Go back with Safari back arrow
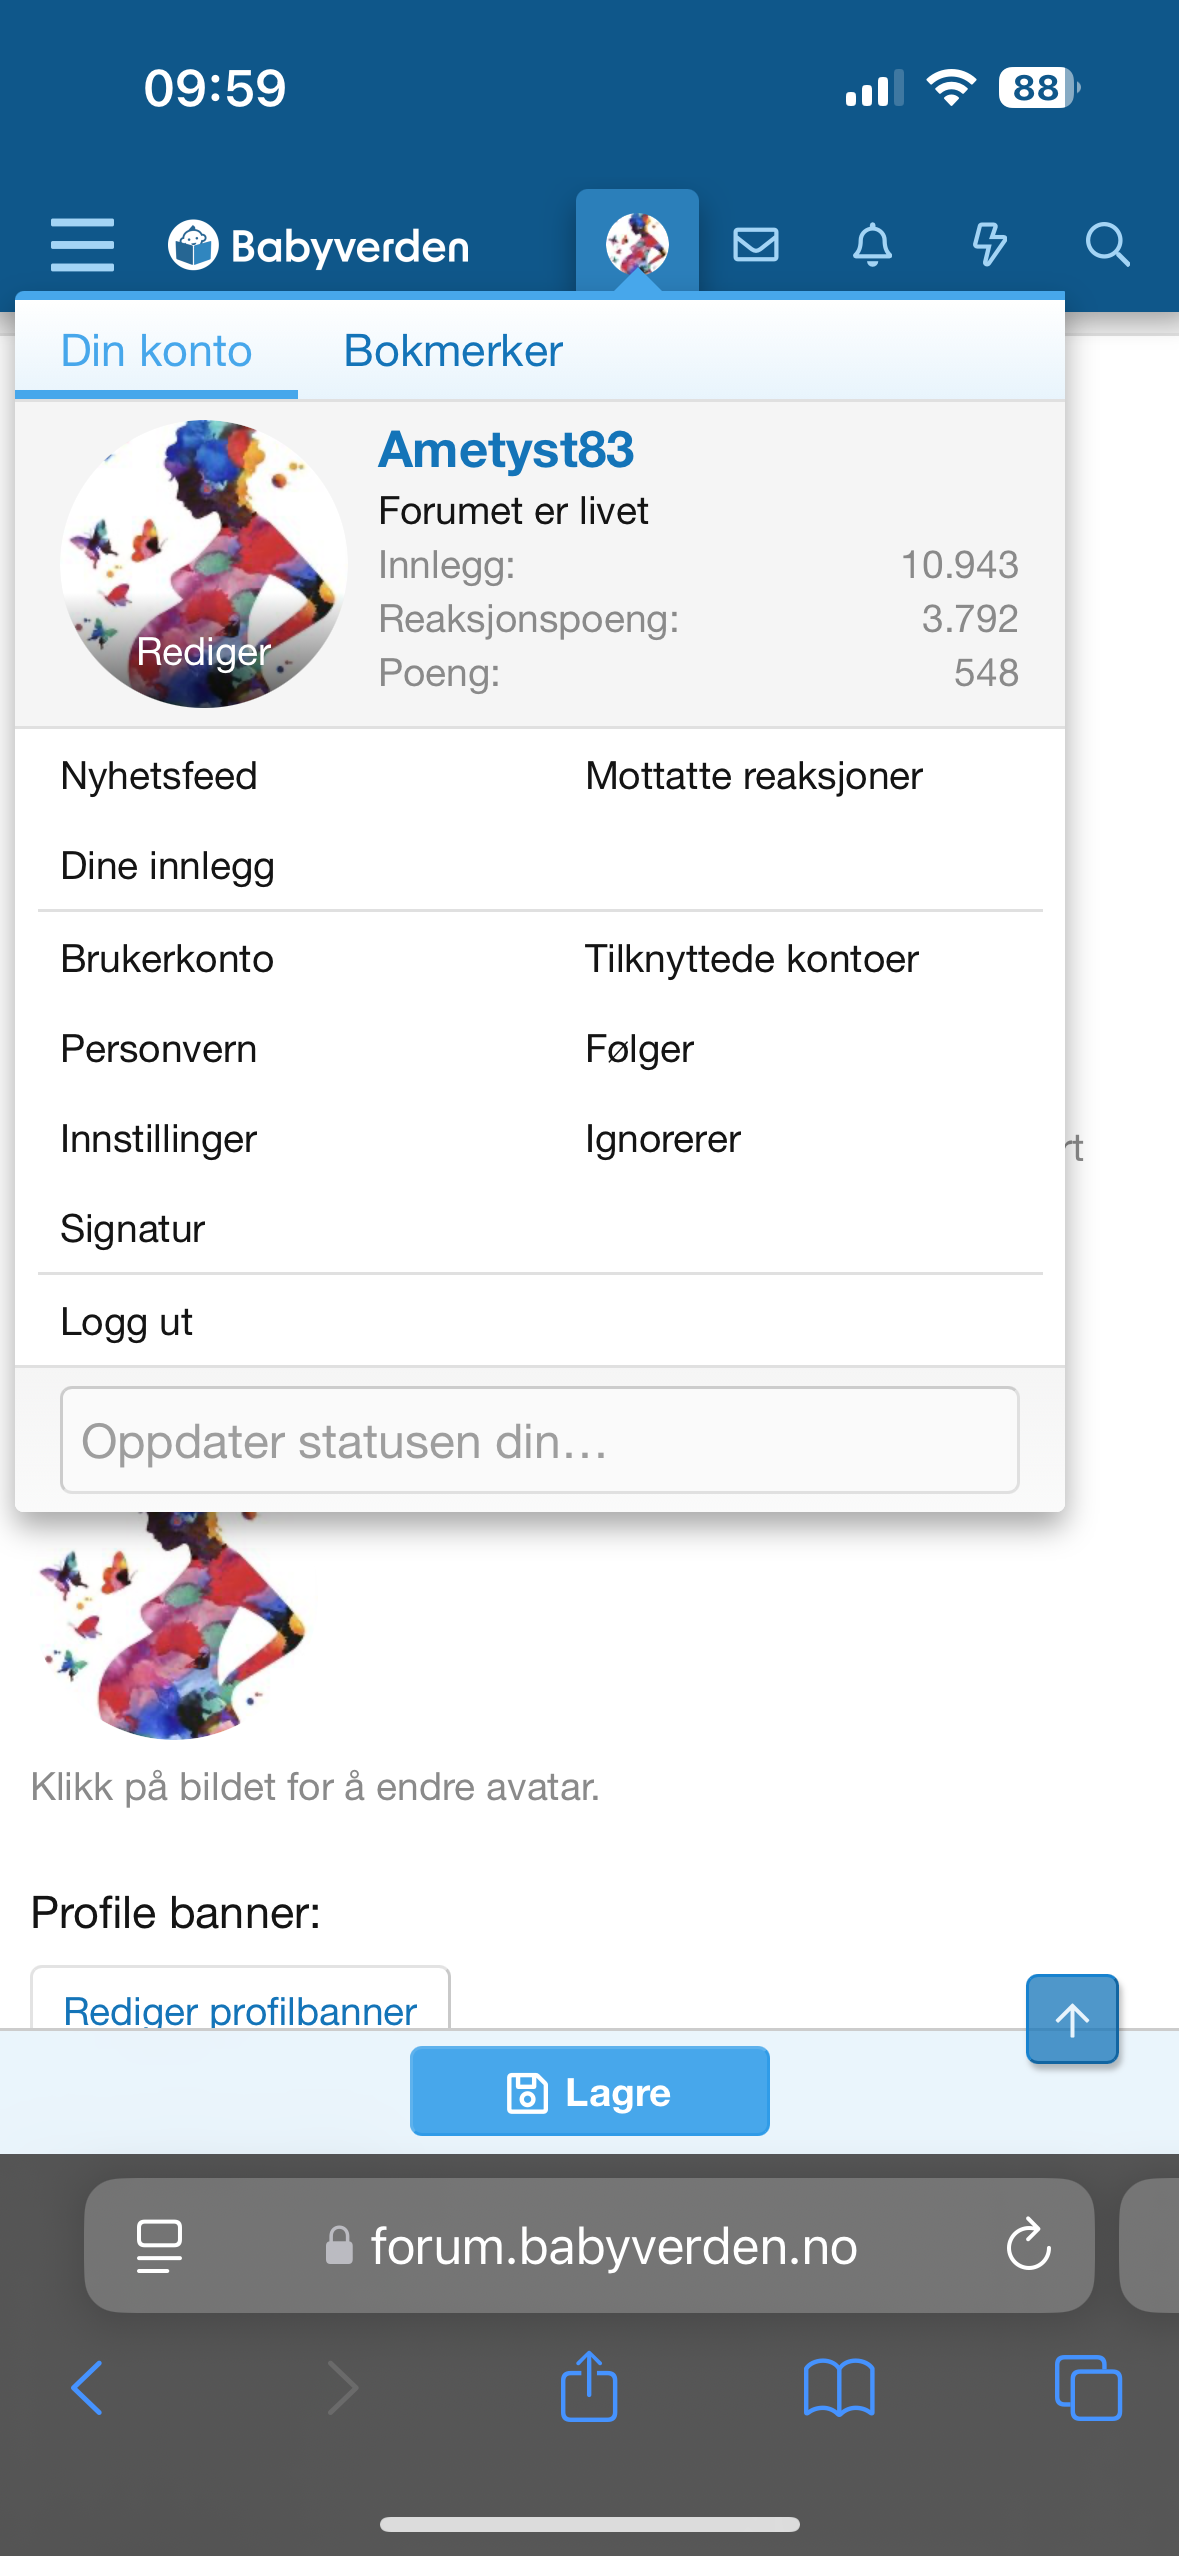1179x2556 pixels. pos(88,2388)
